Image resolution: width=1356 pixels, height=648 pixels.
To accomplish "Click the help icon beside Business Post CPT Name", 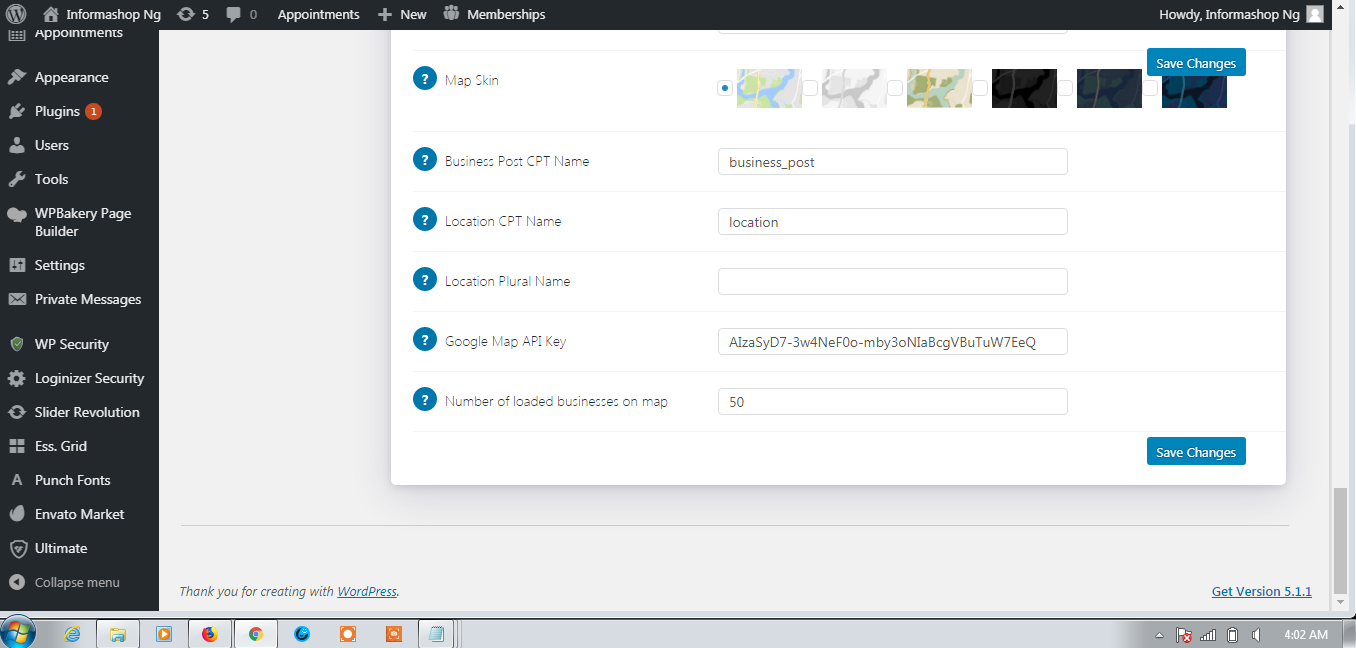I will [424, 158].
